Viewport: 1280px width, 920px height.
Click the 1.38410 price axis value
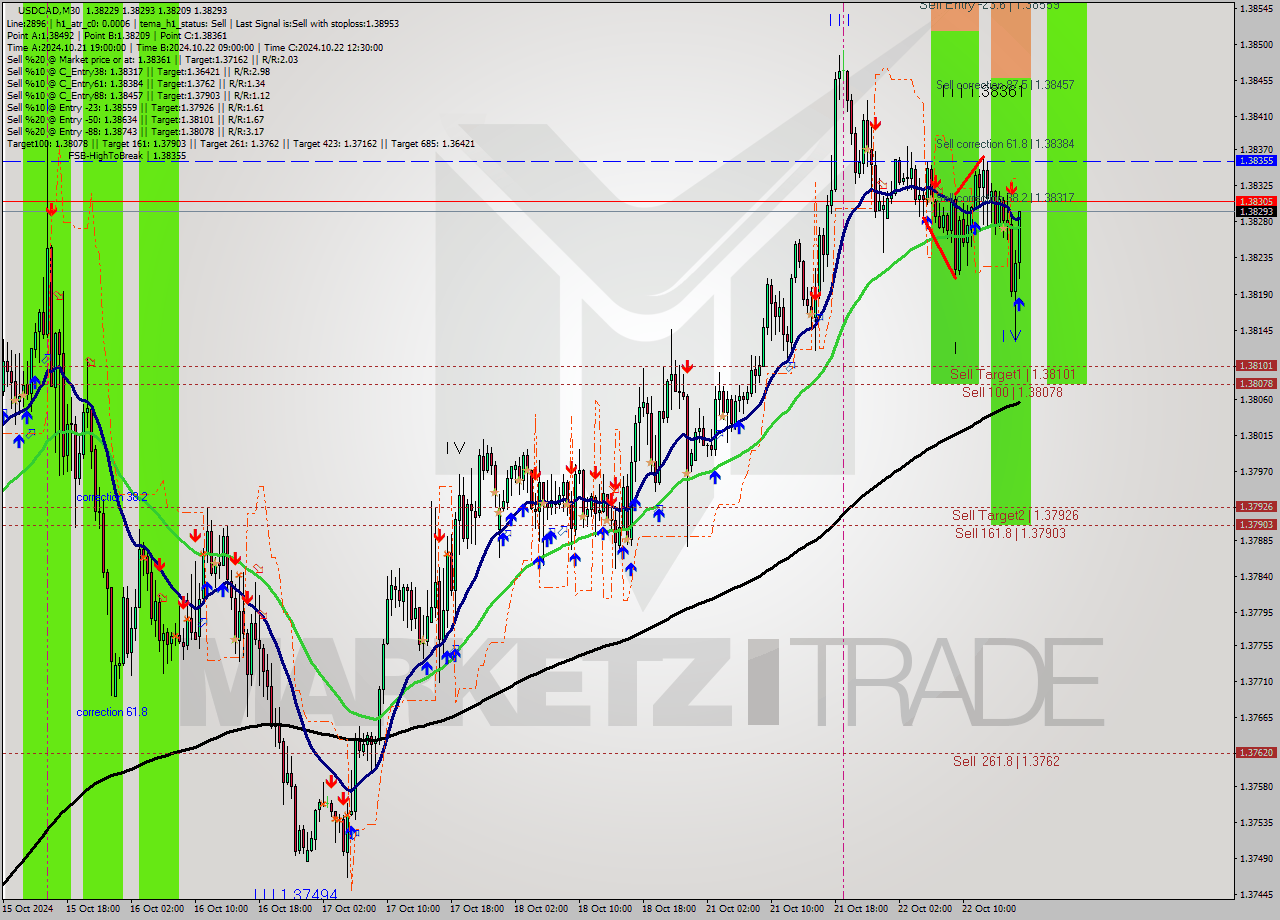[1256, 117]
